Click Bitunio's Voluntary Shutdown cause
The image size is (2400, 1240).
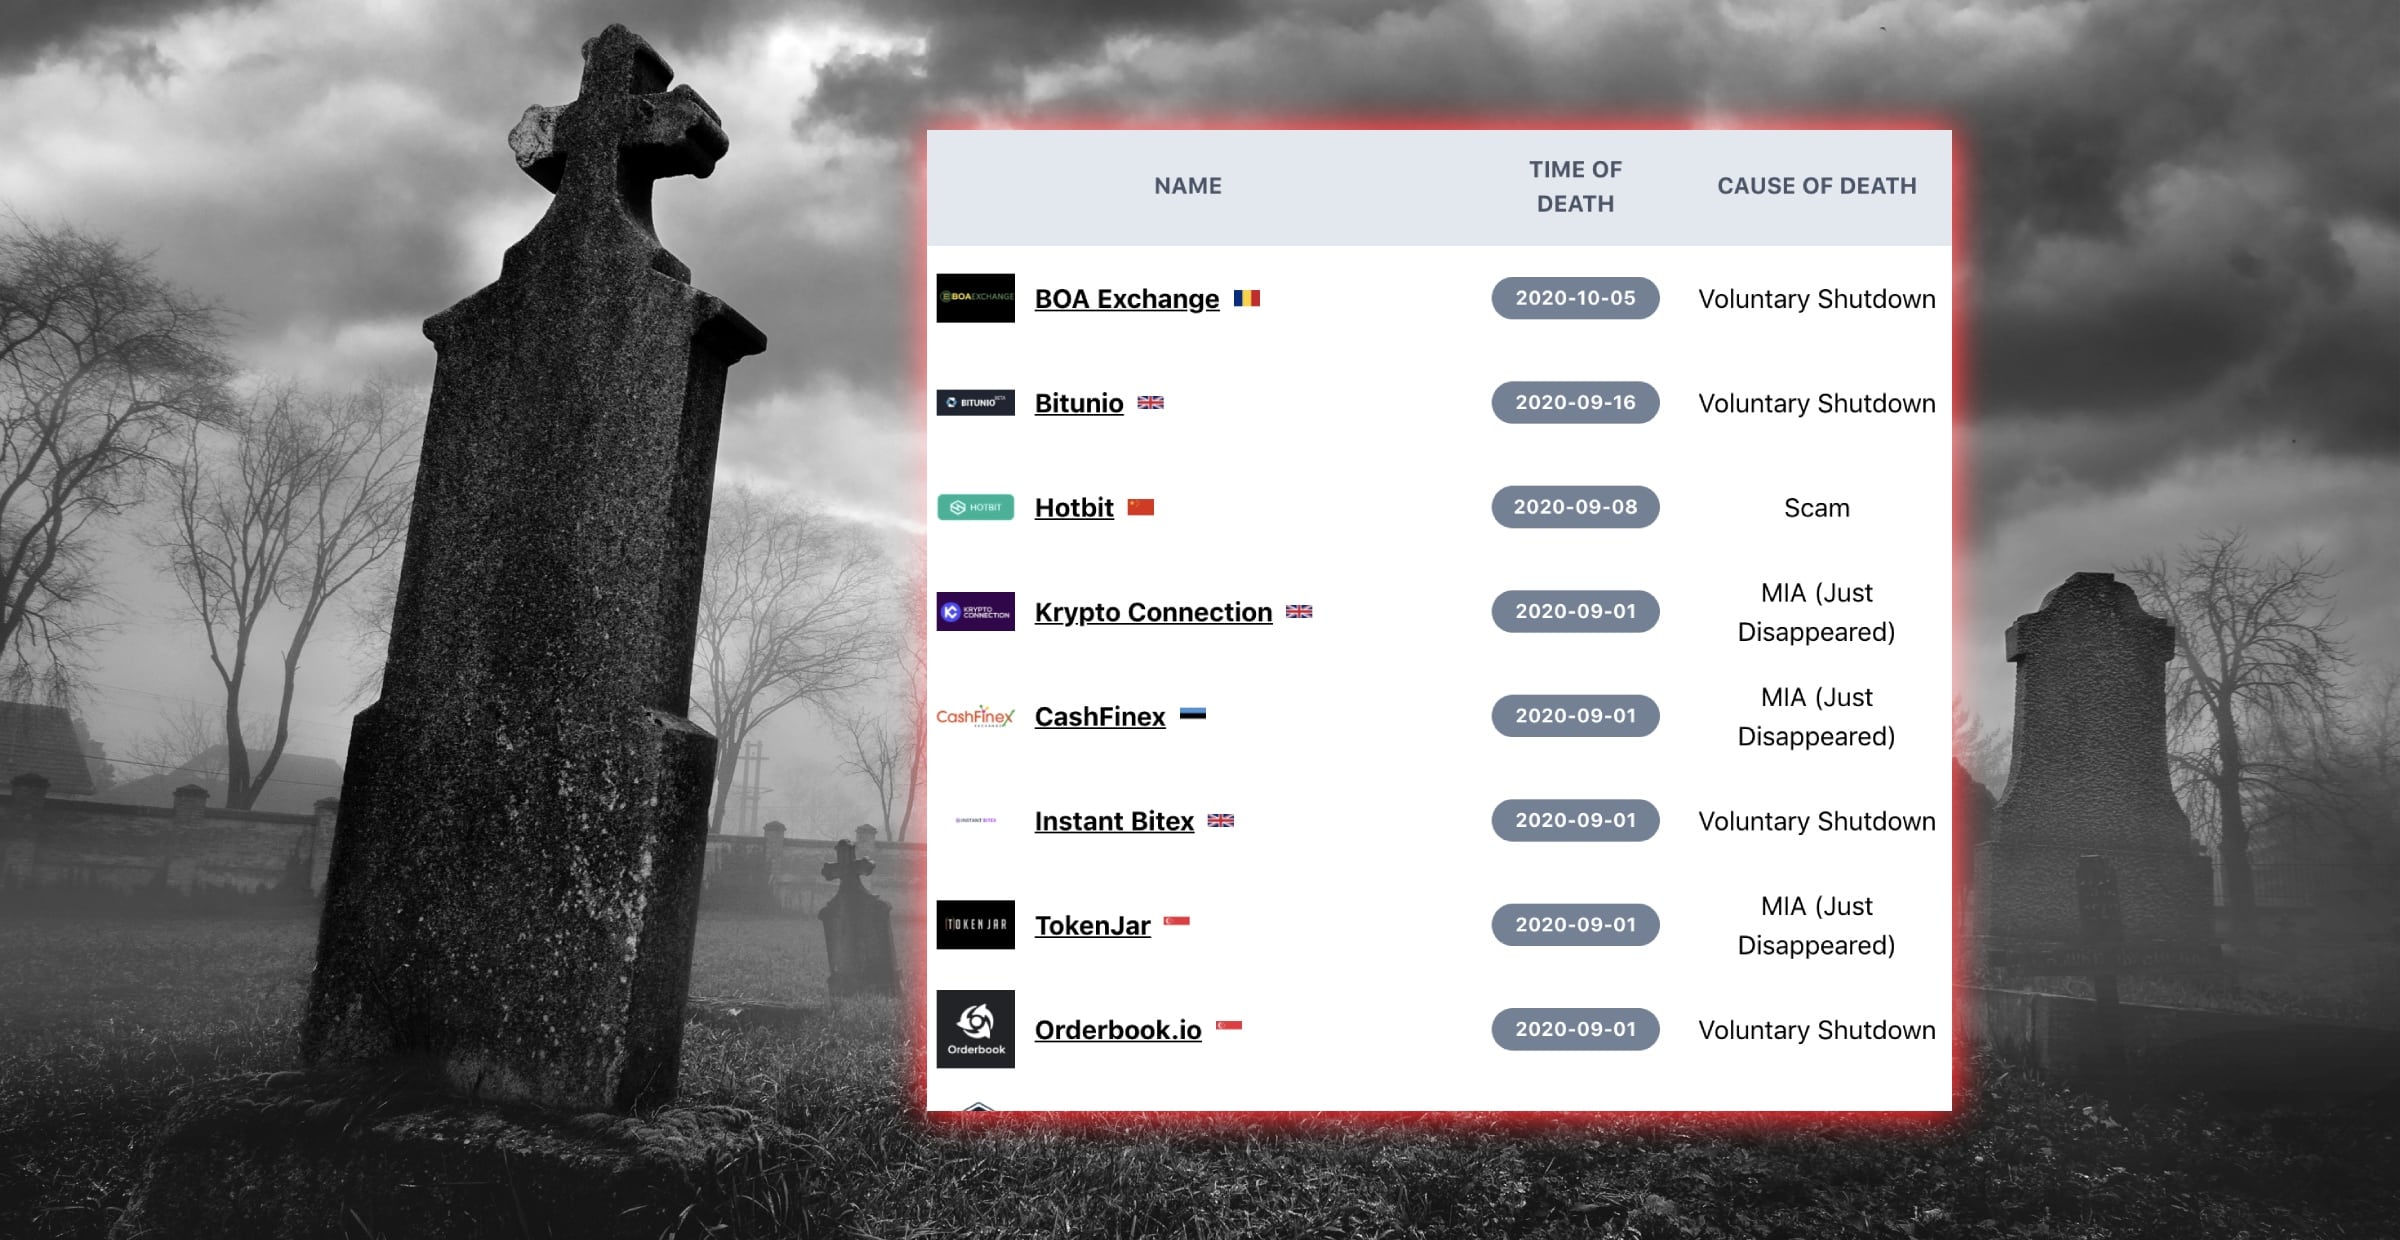point(1817,403)
